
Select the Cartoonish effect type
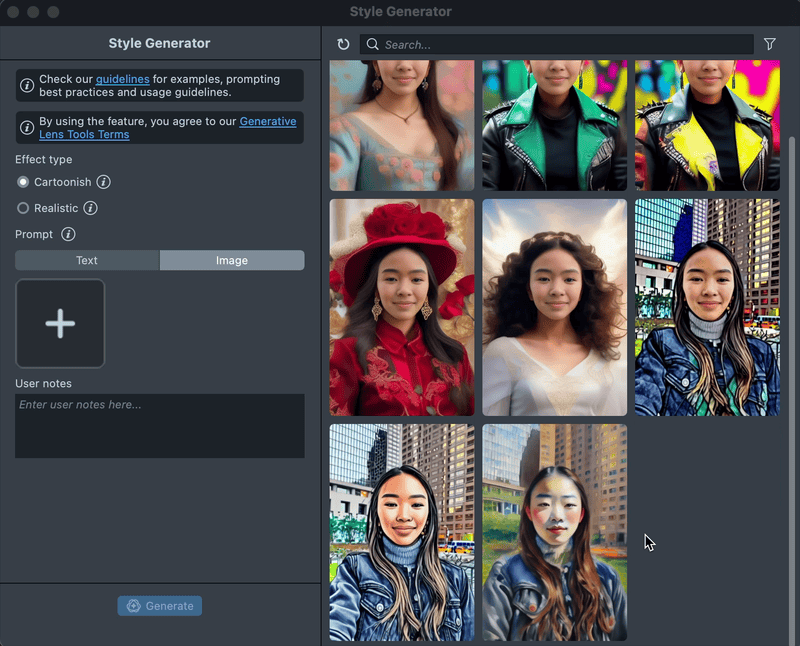(x=23, y=182)
